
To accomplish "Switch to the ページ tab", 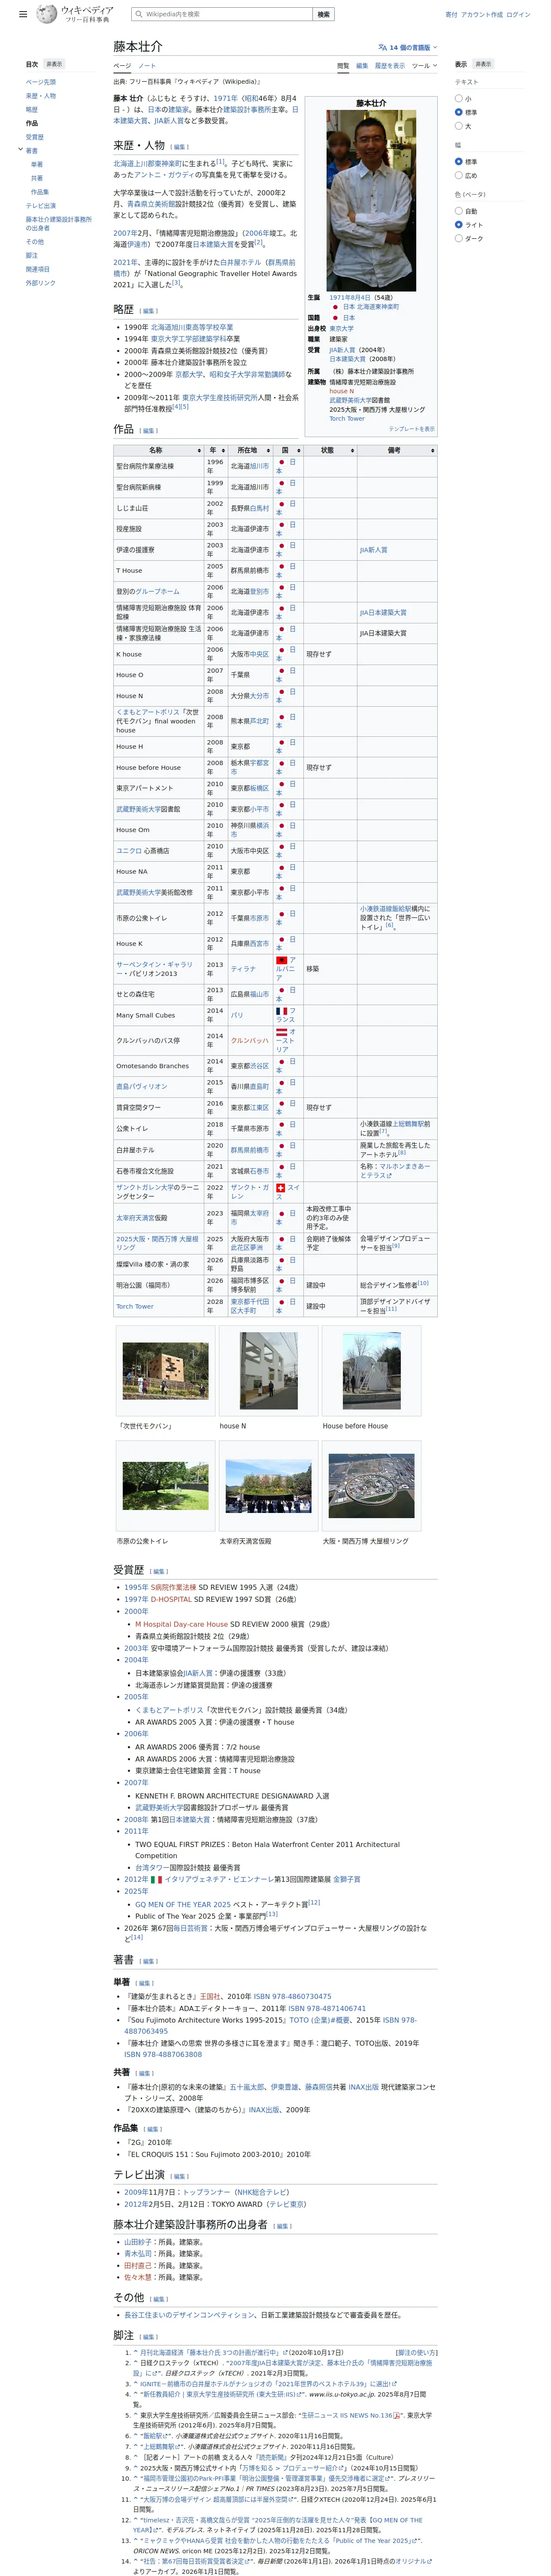I will (x=121, y=66).
